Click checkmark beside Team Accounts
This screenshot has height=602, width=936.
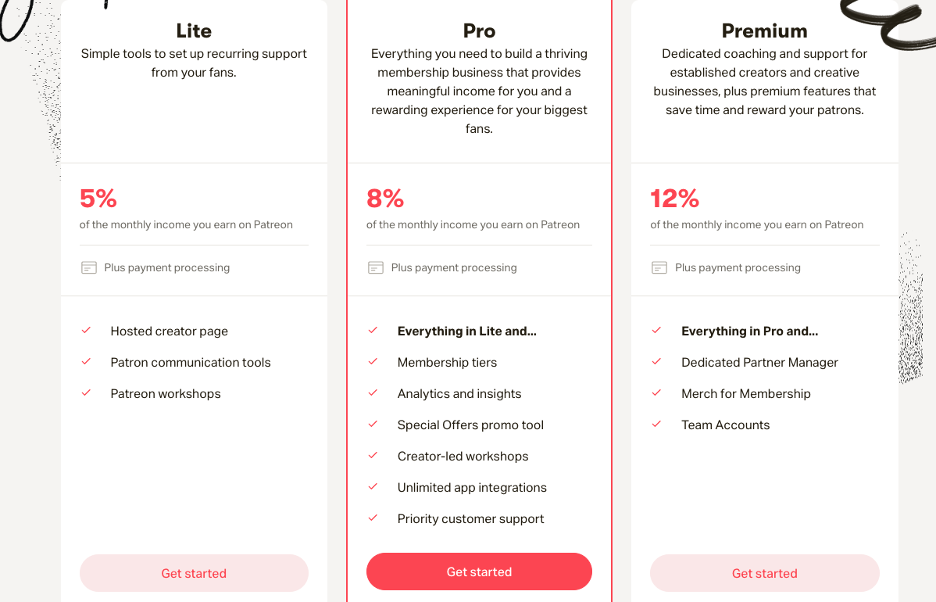[656, 424]
